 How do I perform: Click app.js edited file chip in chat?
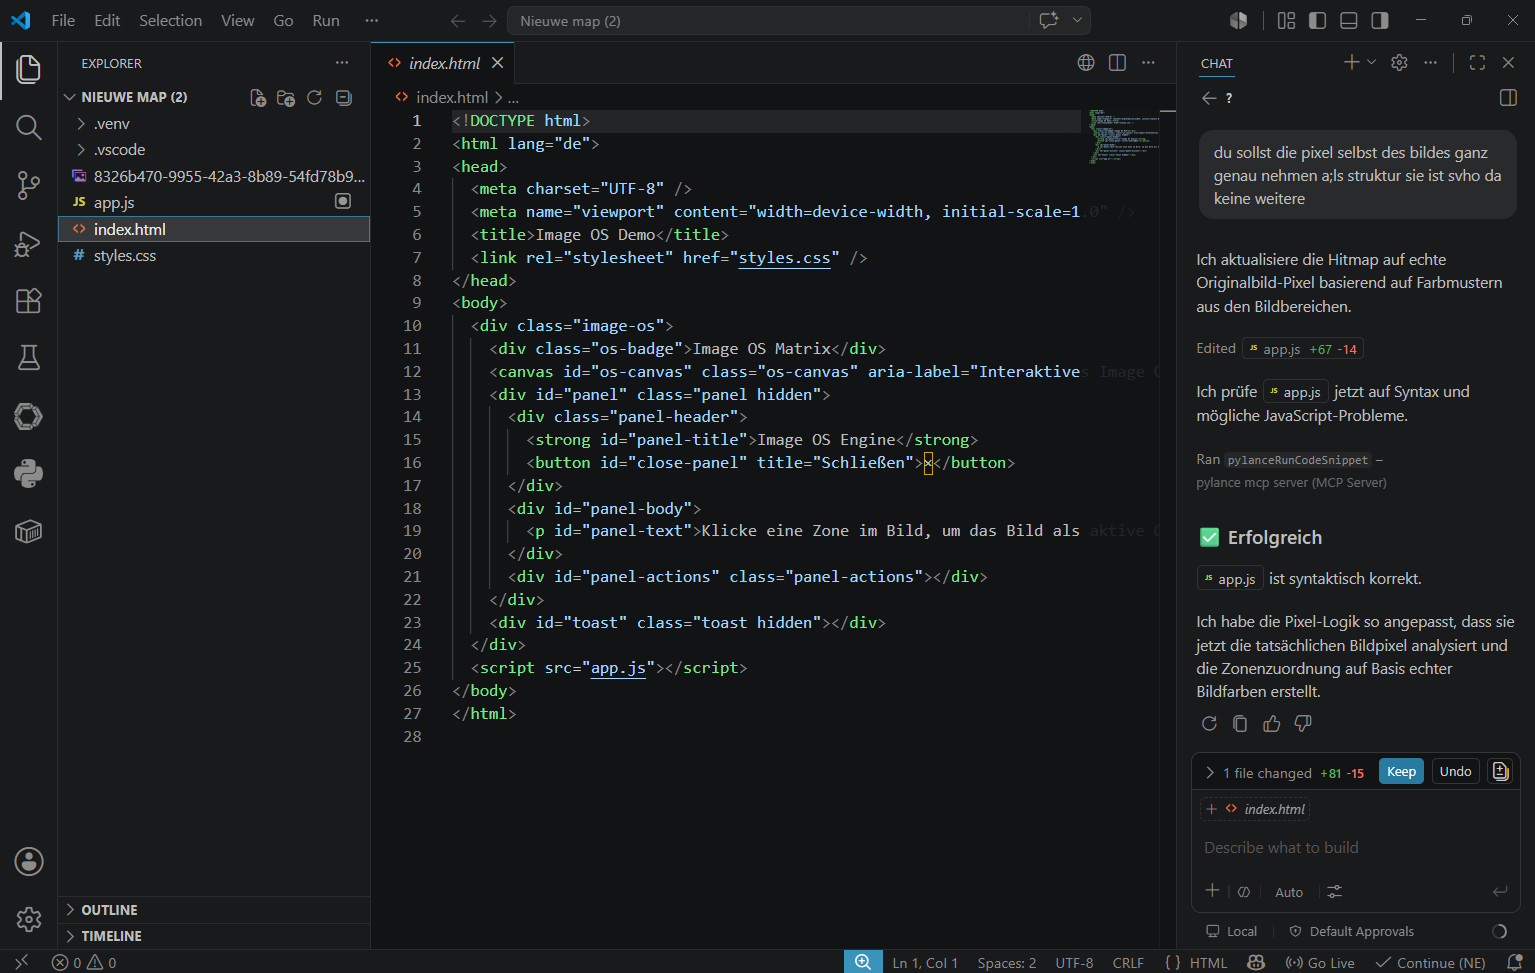[x=1303, y=349]
